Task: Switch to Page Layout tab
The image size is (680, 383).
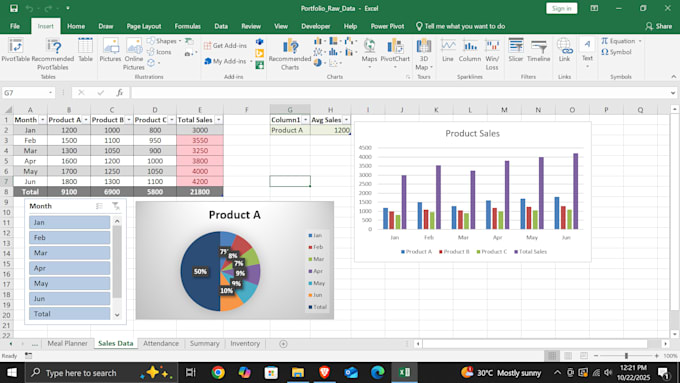Action: click(x=144, y=26)
